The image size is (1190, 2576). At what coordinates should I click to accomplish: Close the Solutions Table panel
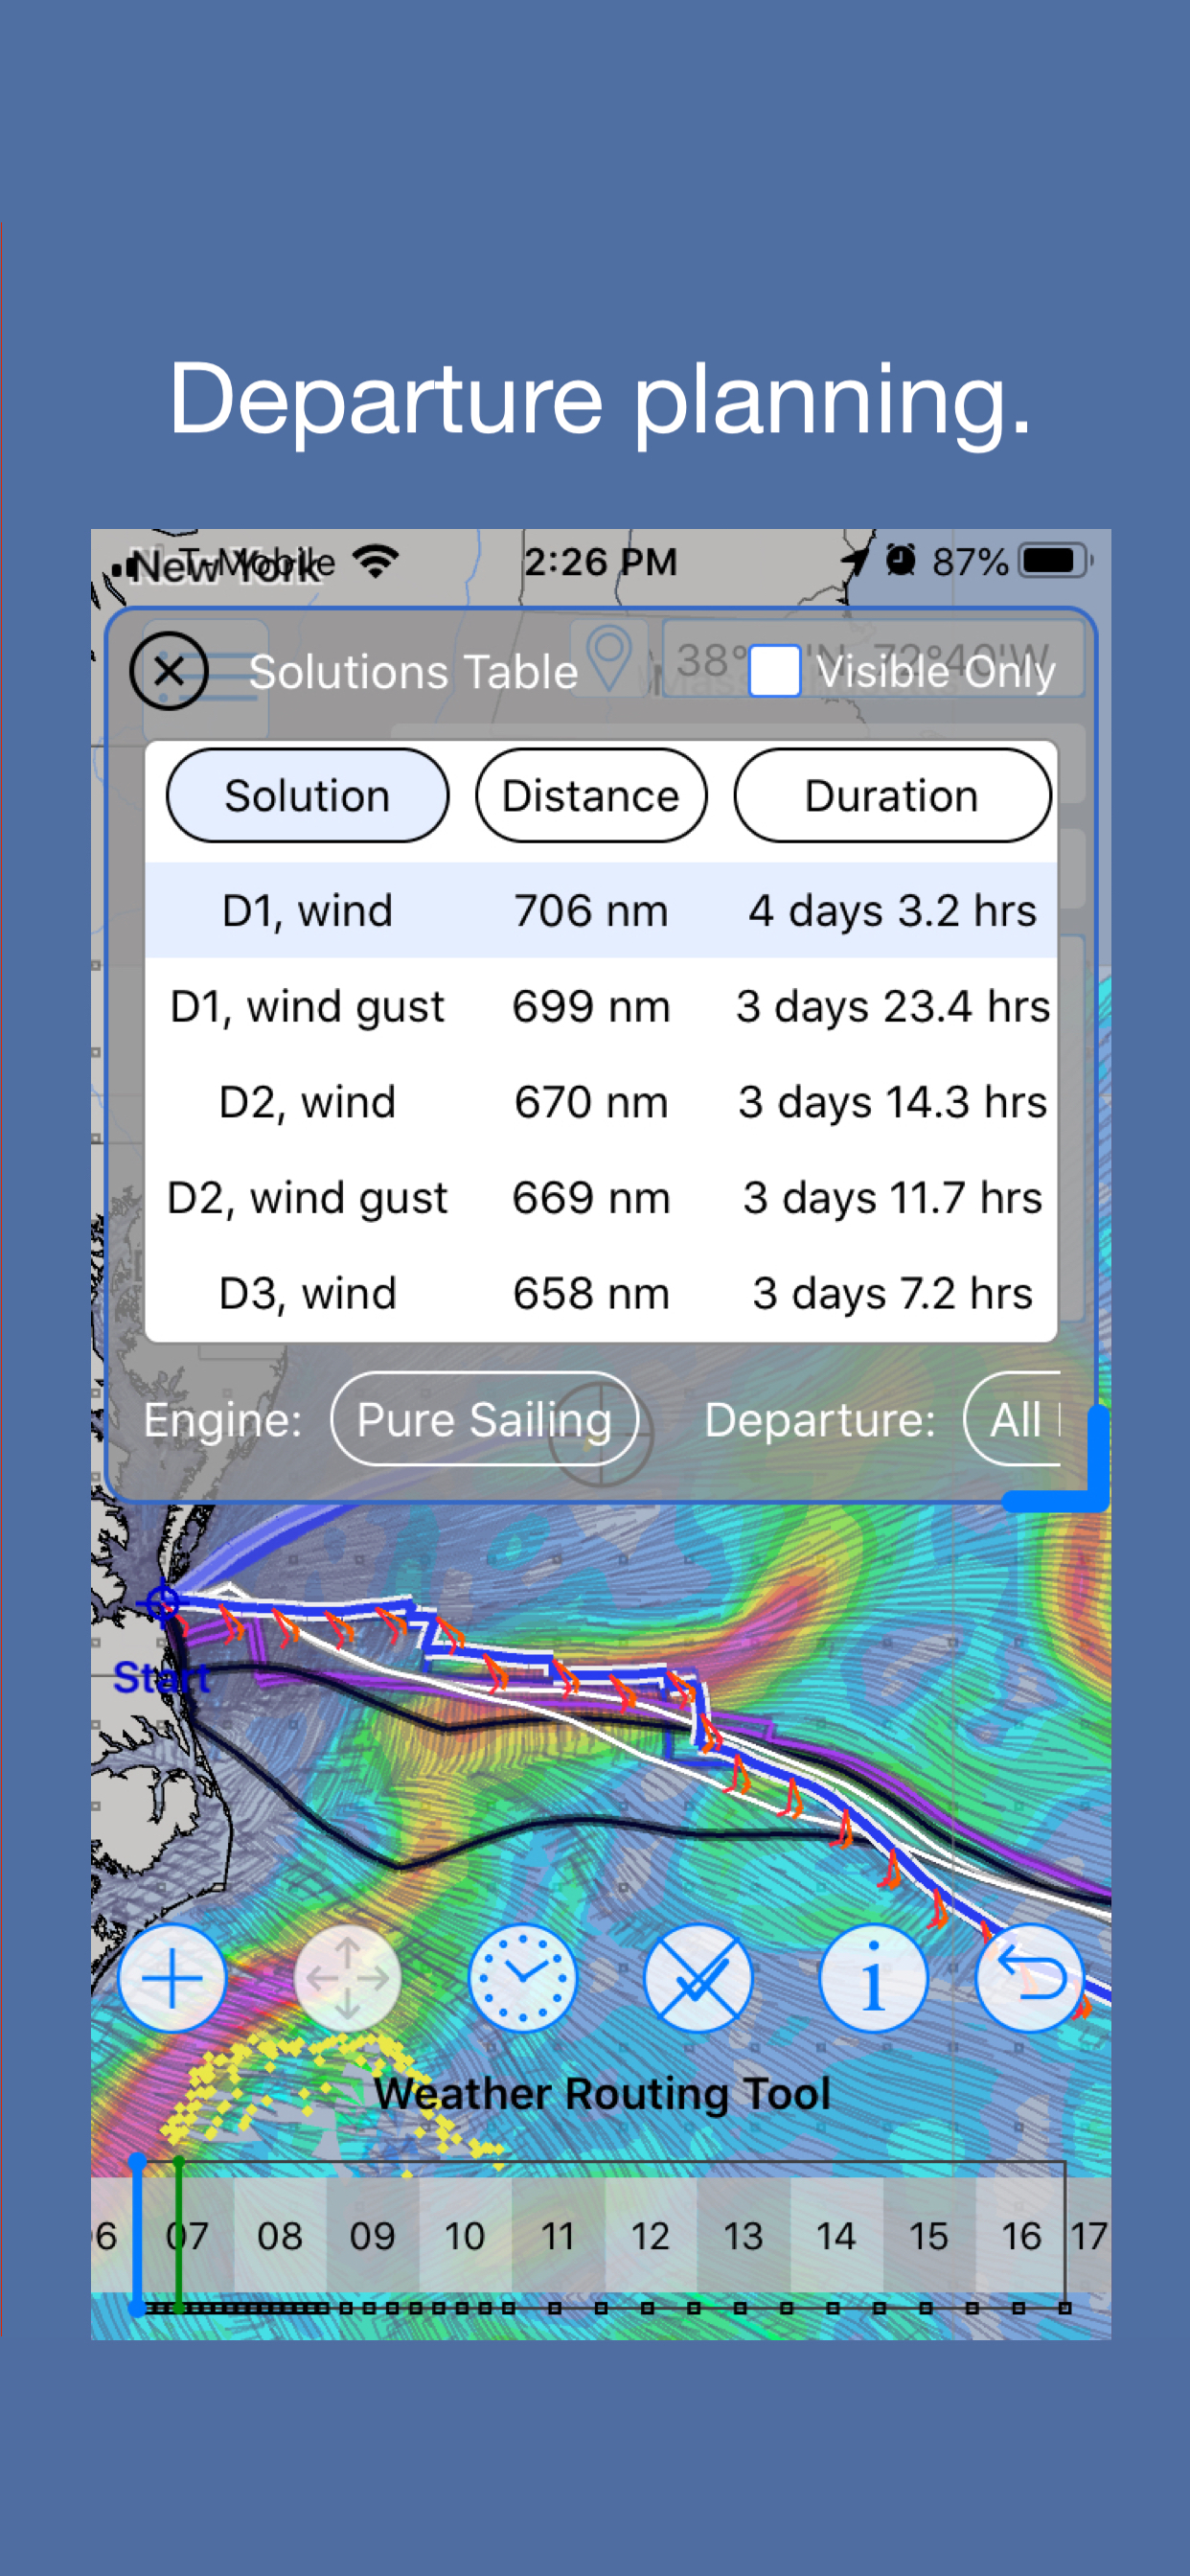coord(169,671)
